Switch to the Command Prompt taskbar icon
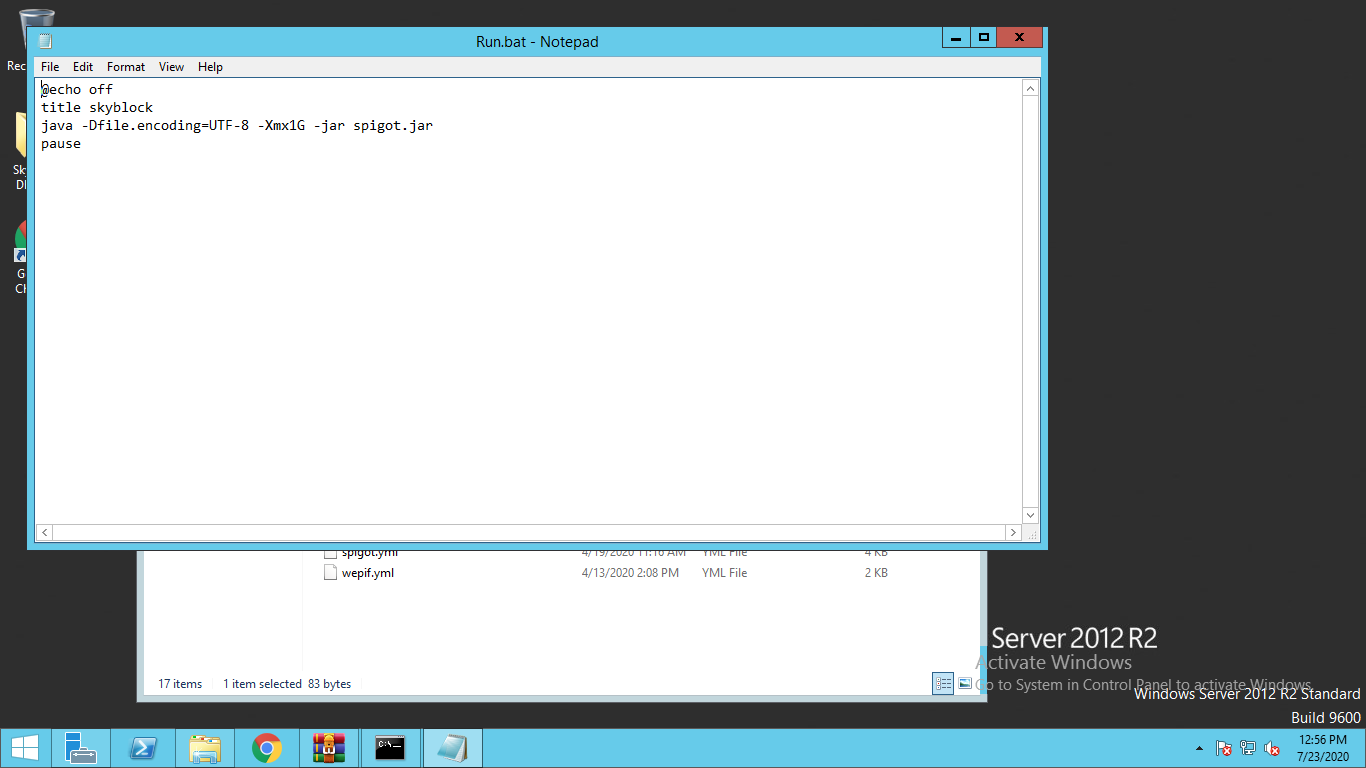This screenshot has height=768, width=1366. [x=390, y=748]
